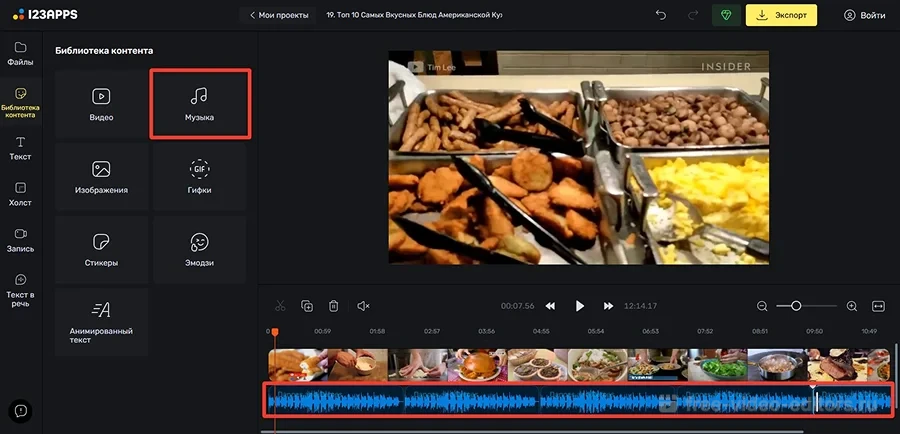Duplicate the selected clip

[x=307, y=306]
